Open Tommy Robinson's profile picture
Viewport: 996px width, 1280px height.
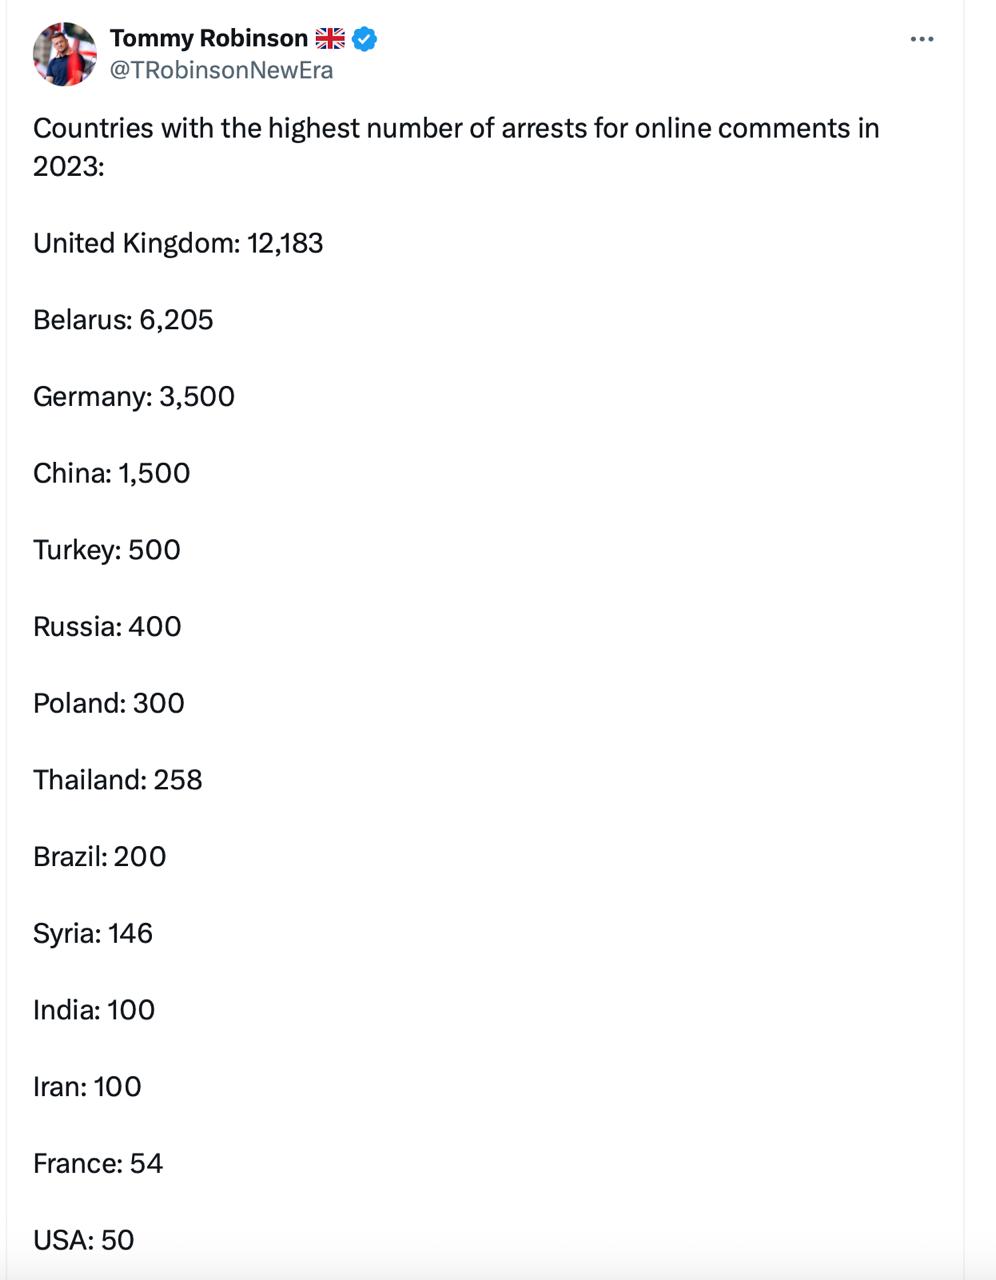click(65, 54)
